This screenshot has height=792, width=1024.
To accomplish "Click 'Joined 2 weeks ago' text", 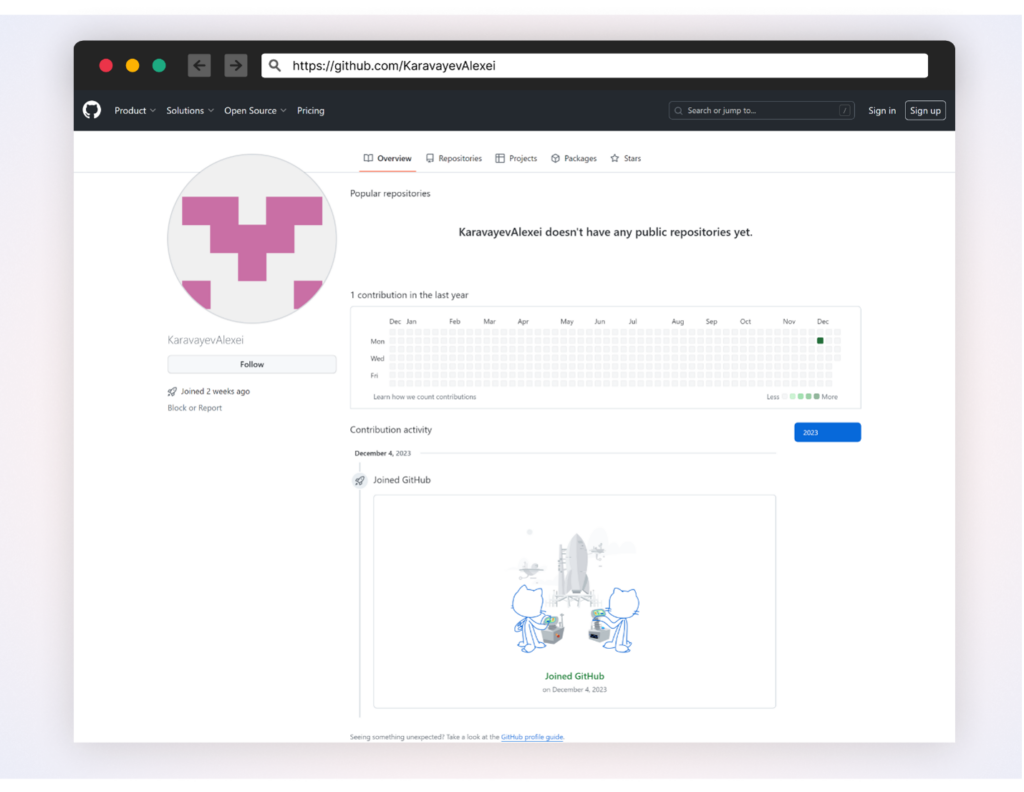I will tap(215, 391).
